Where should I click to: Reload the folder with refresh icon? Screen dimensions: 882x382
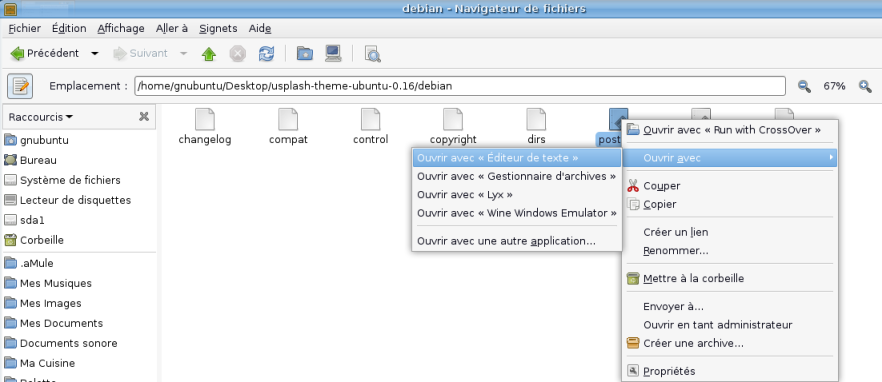click(266, 54)
